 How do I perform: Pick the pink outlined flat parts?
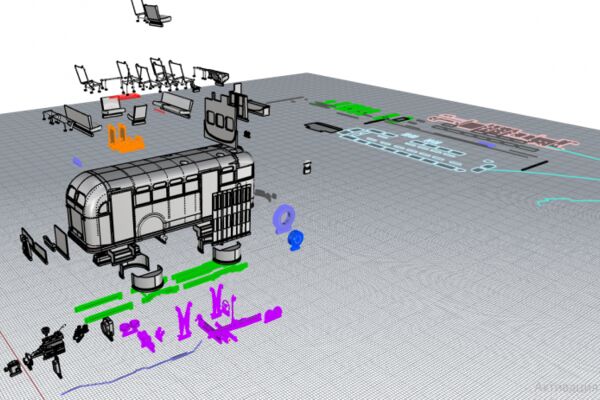tap(503, 132)
